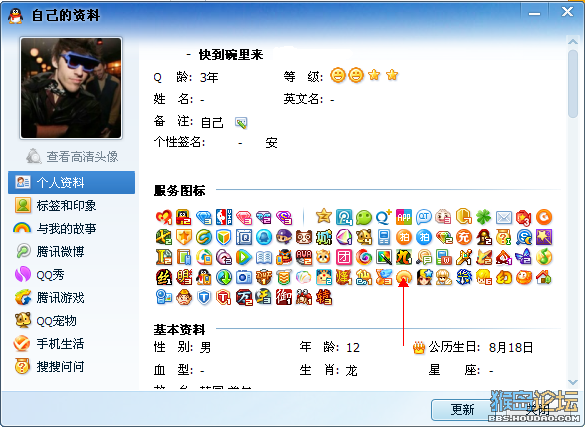Click the 丝 service icon

pos(164,277)
